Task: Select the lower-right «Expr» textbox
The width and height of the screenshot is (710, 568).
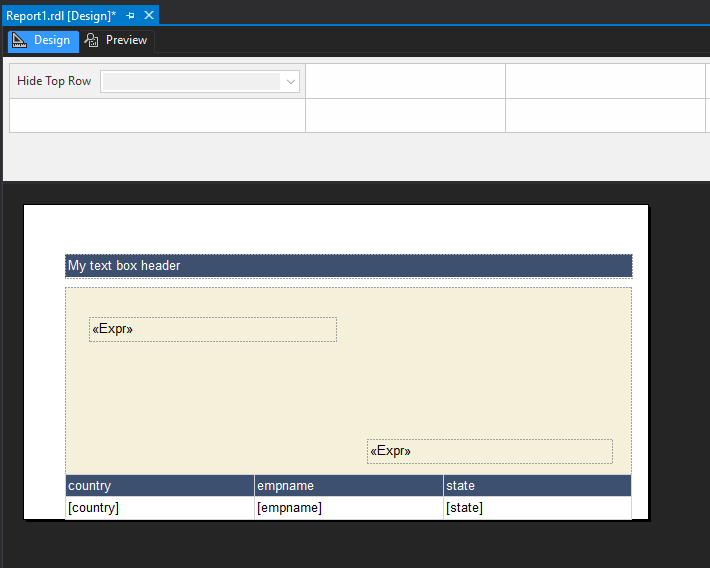Action: click(490, 451)
